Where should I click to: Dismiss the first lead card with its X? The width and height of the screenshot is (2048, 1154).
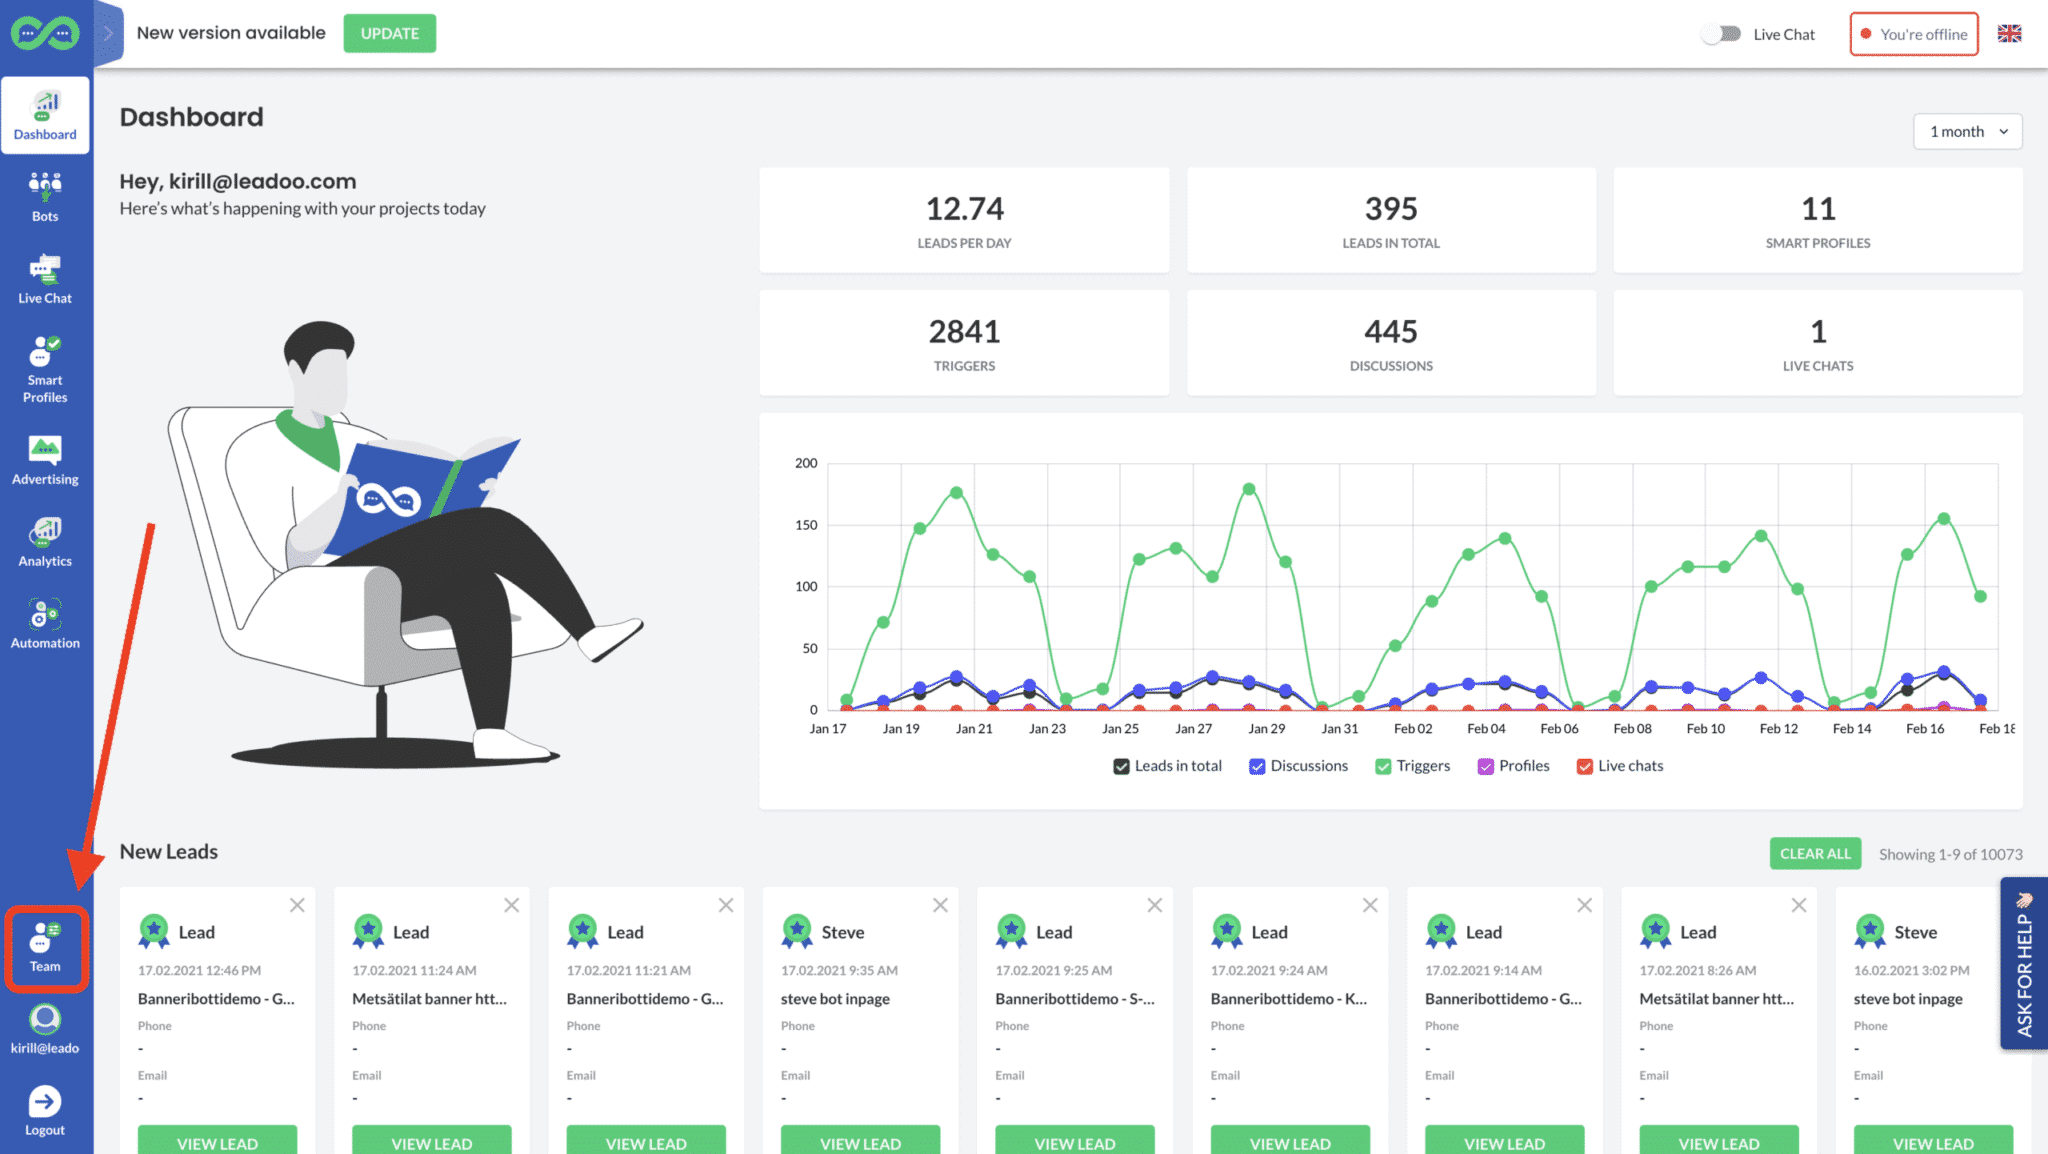click(297, 905)
